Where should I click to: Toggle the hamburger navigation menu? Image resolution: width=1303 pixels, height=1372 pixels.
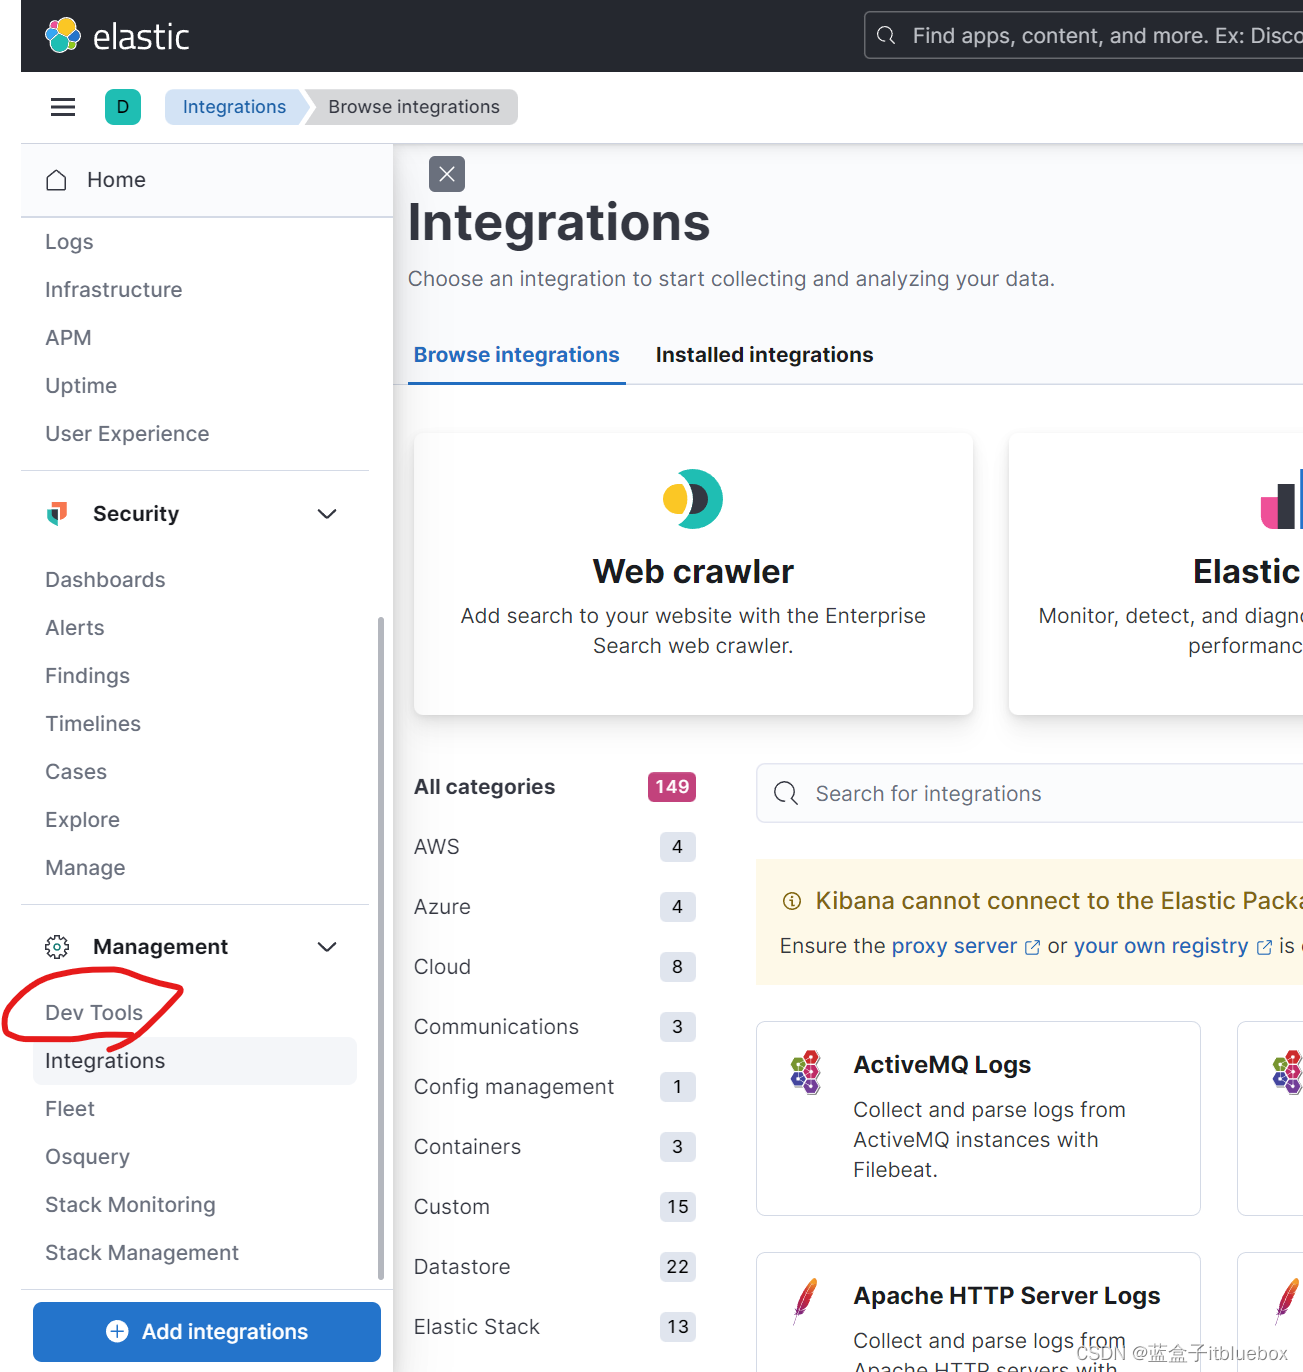pos(63,107)
